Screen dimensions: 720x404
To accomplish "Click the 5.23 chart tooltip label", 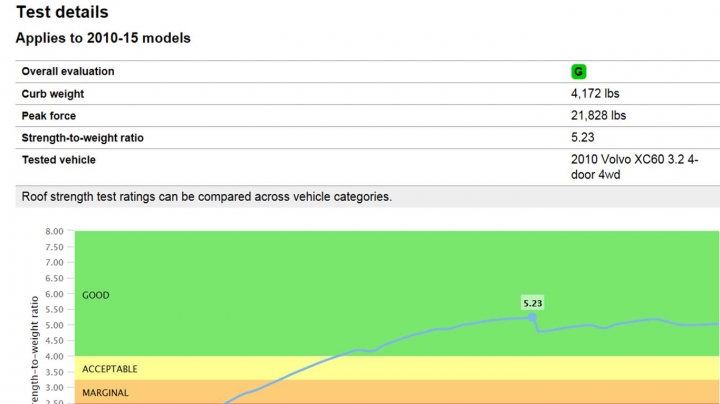I will [x=533, y=303].
